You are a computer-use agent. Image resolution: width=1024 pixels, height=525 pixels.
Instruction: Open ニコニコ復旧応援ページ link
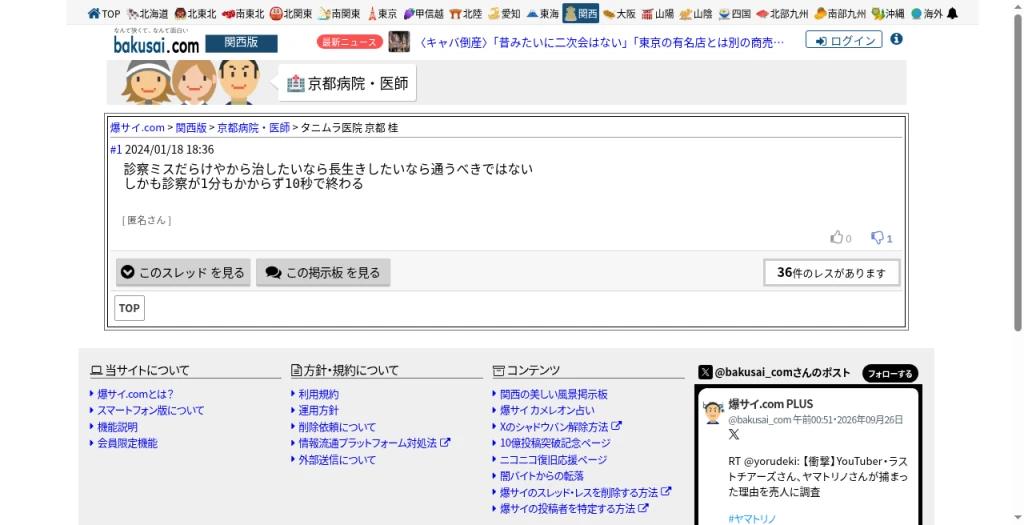pyautogui.click(x=554, y=460)
